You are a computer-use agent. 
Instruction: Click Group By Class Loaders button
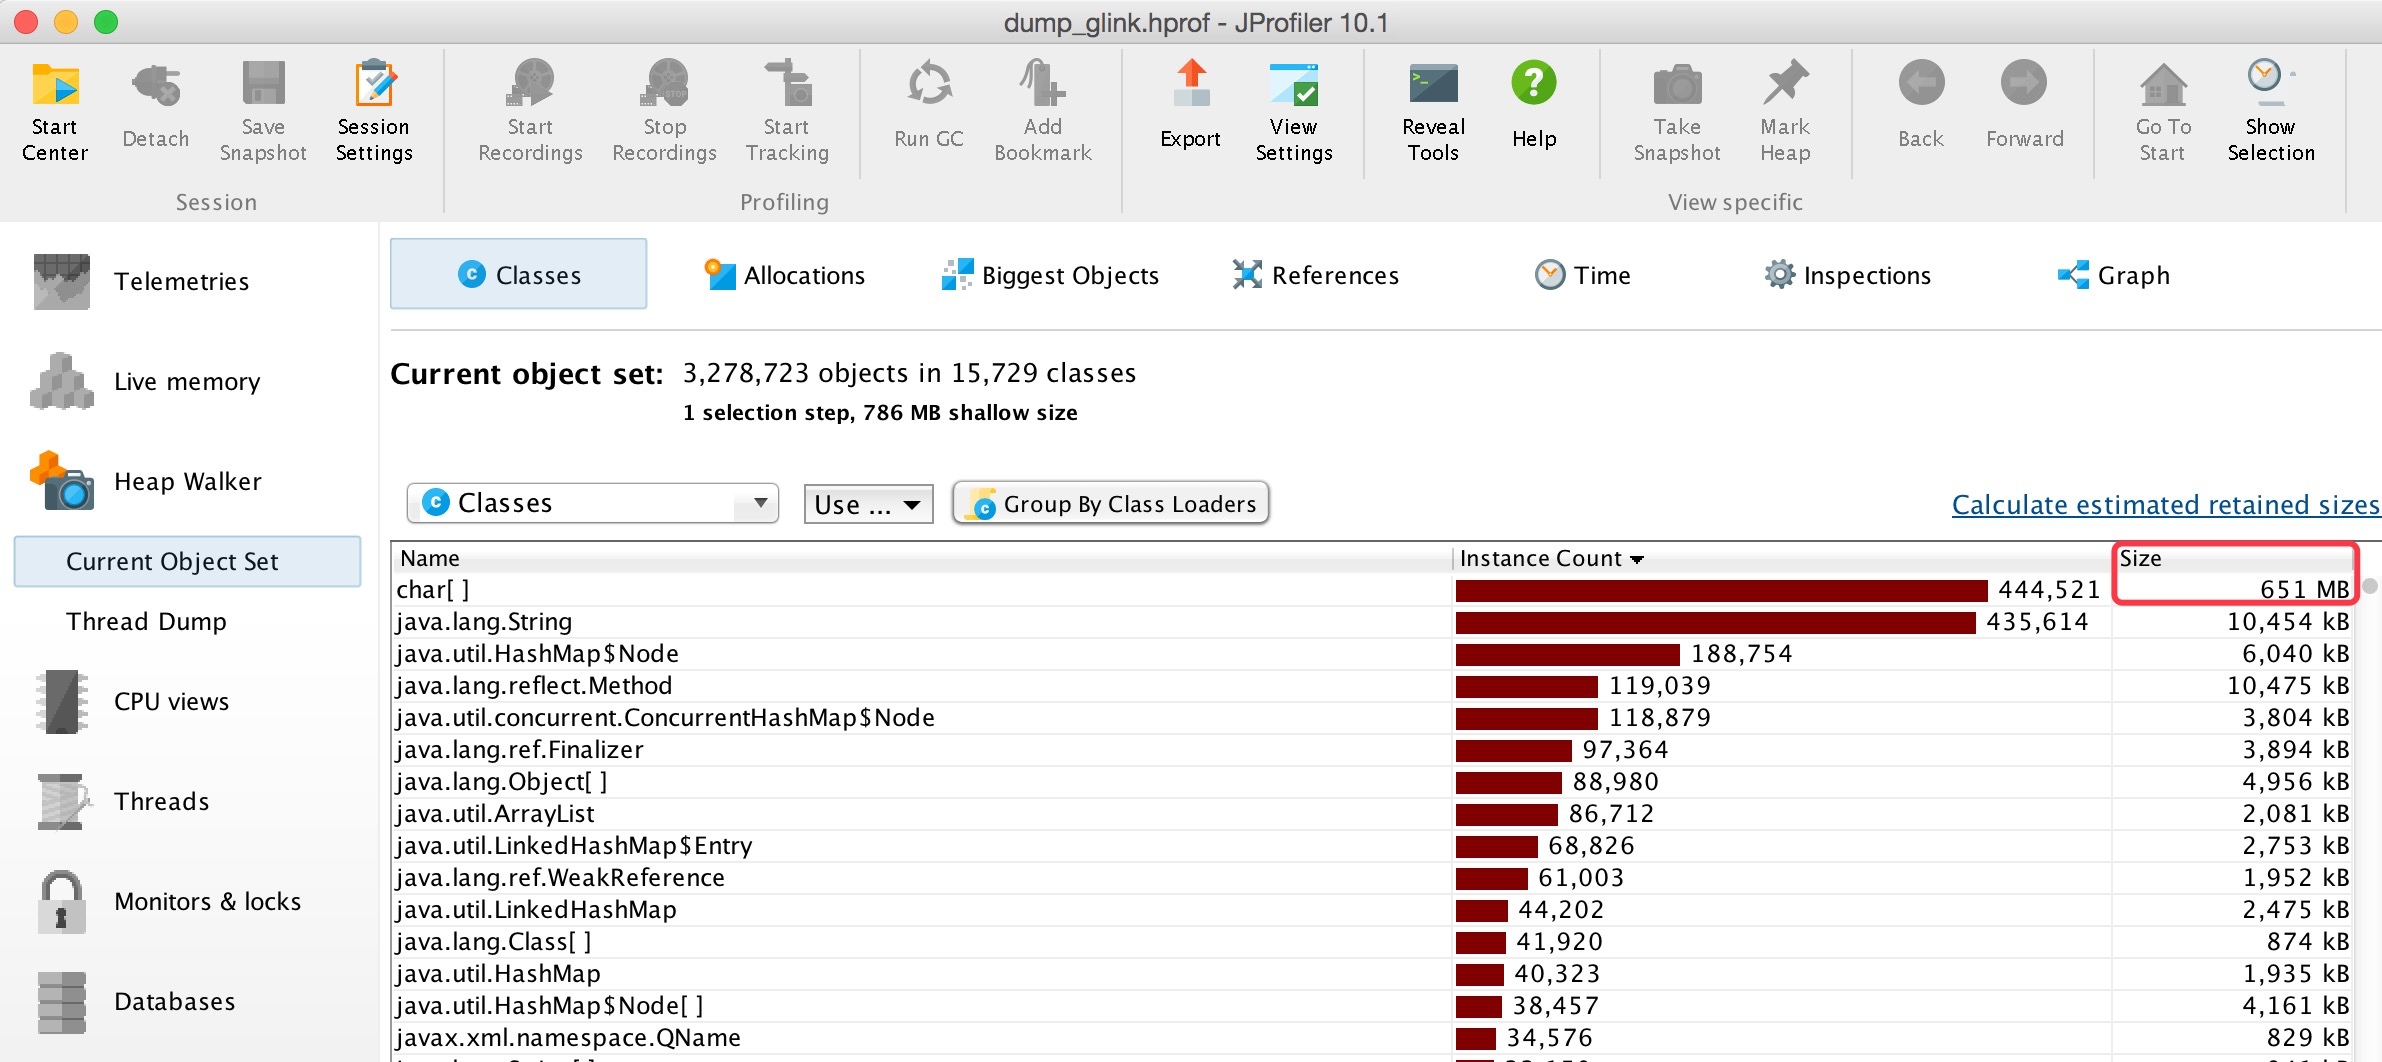point(1111,503)
